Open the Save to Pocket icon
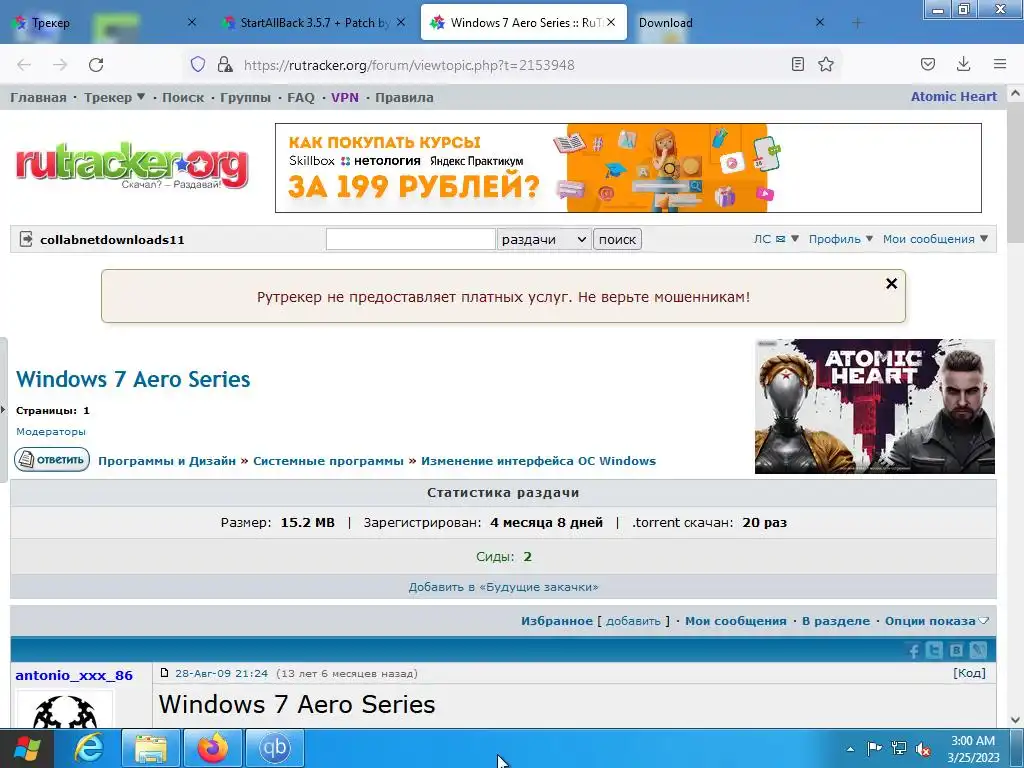Screen dimensions: 1024x768 tap(927, 64)
